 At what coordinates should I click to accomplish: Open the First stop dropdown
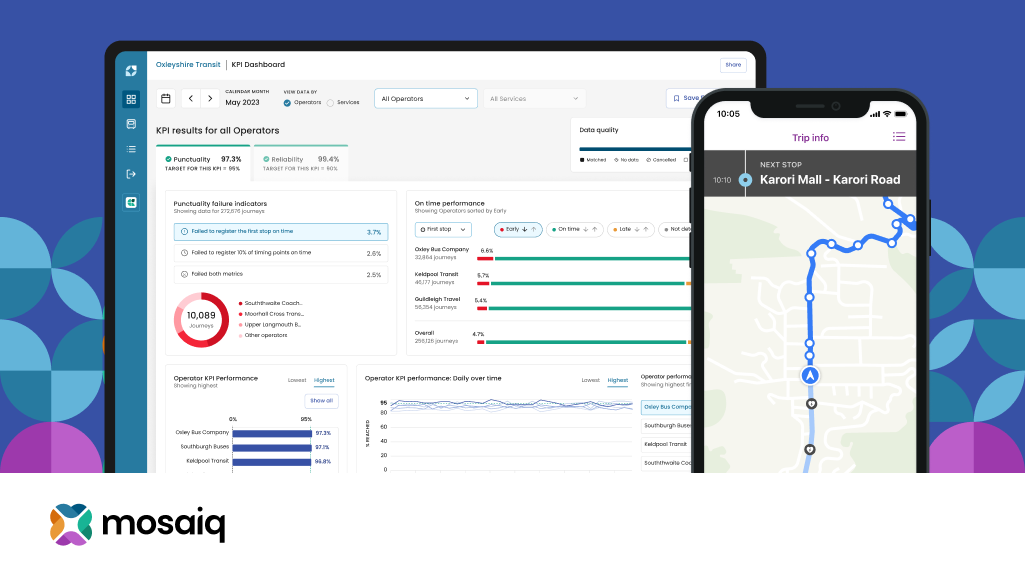pos(442,229)
